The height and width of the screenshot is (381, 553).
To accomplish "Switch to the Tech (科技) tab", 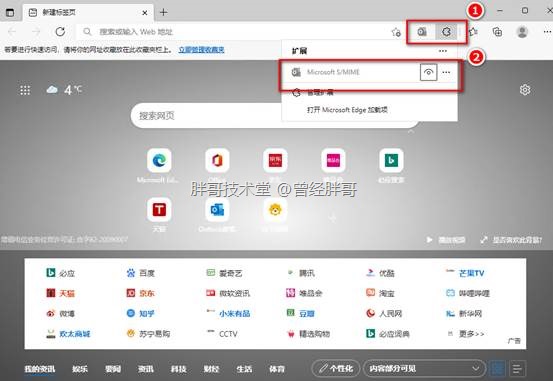I will 178,369.
